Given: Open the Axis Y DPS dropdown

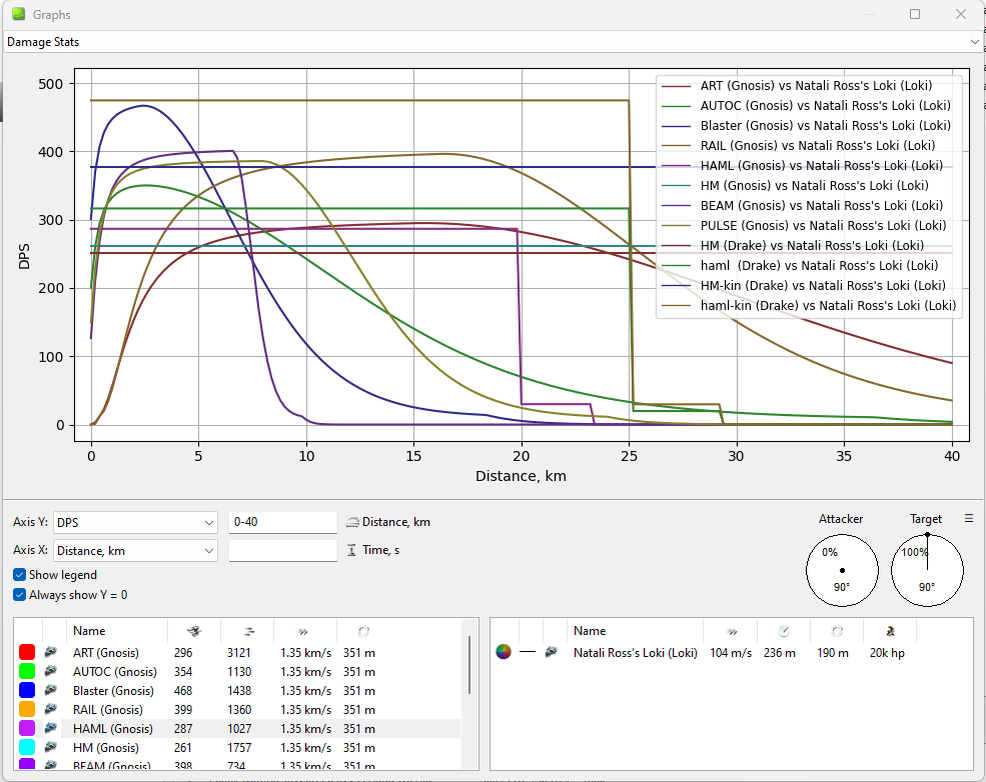Looking at the screenshot, I should [x=135, y=522].
